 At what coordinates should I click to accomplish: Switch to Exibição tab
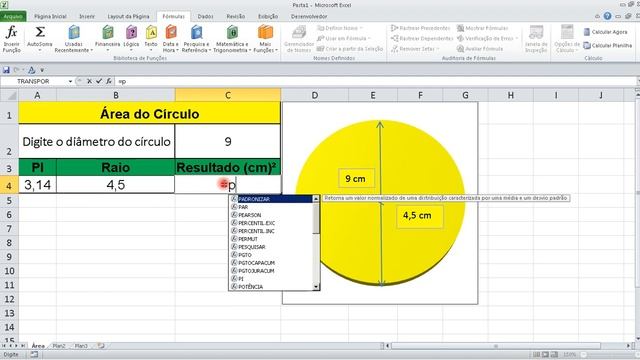[268, 17]
